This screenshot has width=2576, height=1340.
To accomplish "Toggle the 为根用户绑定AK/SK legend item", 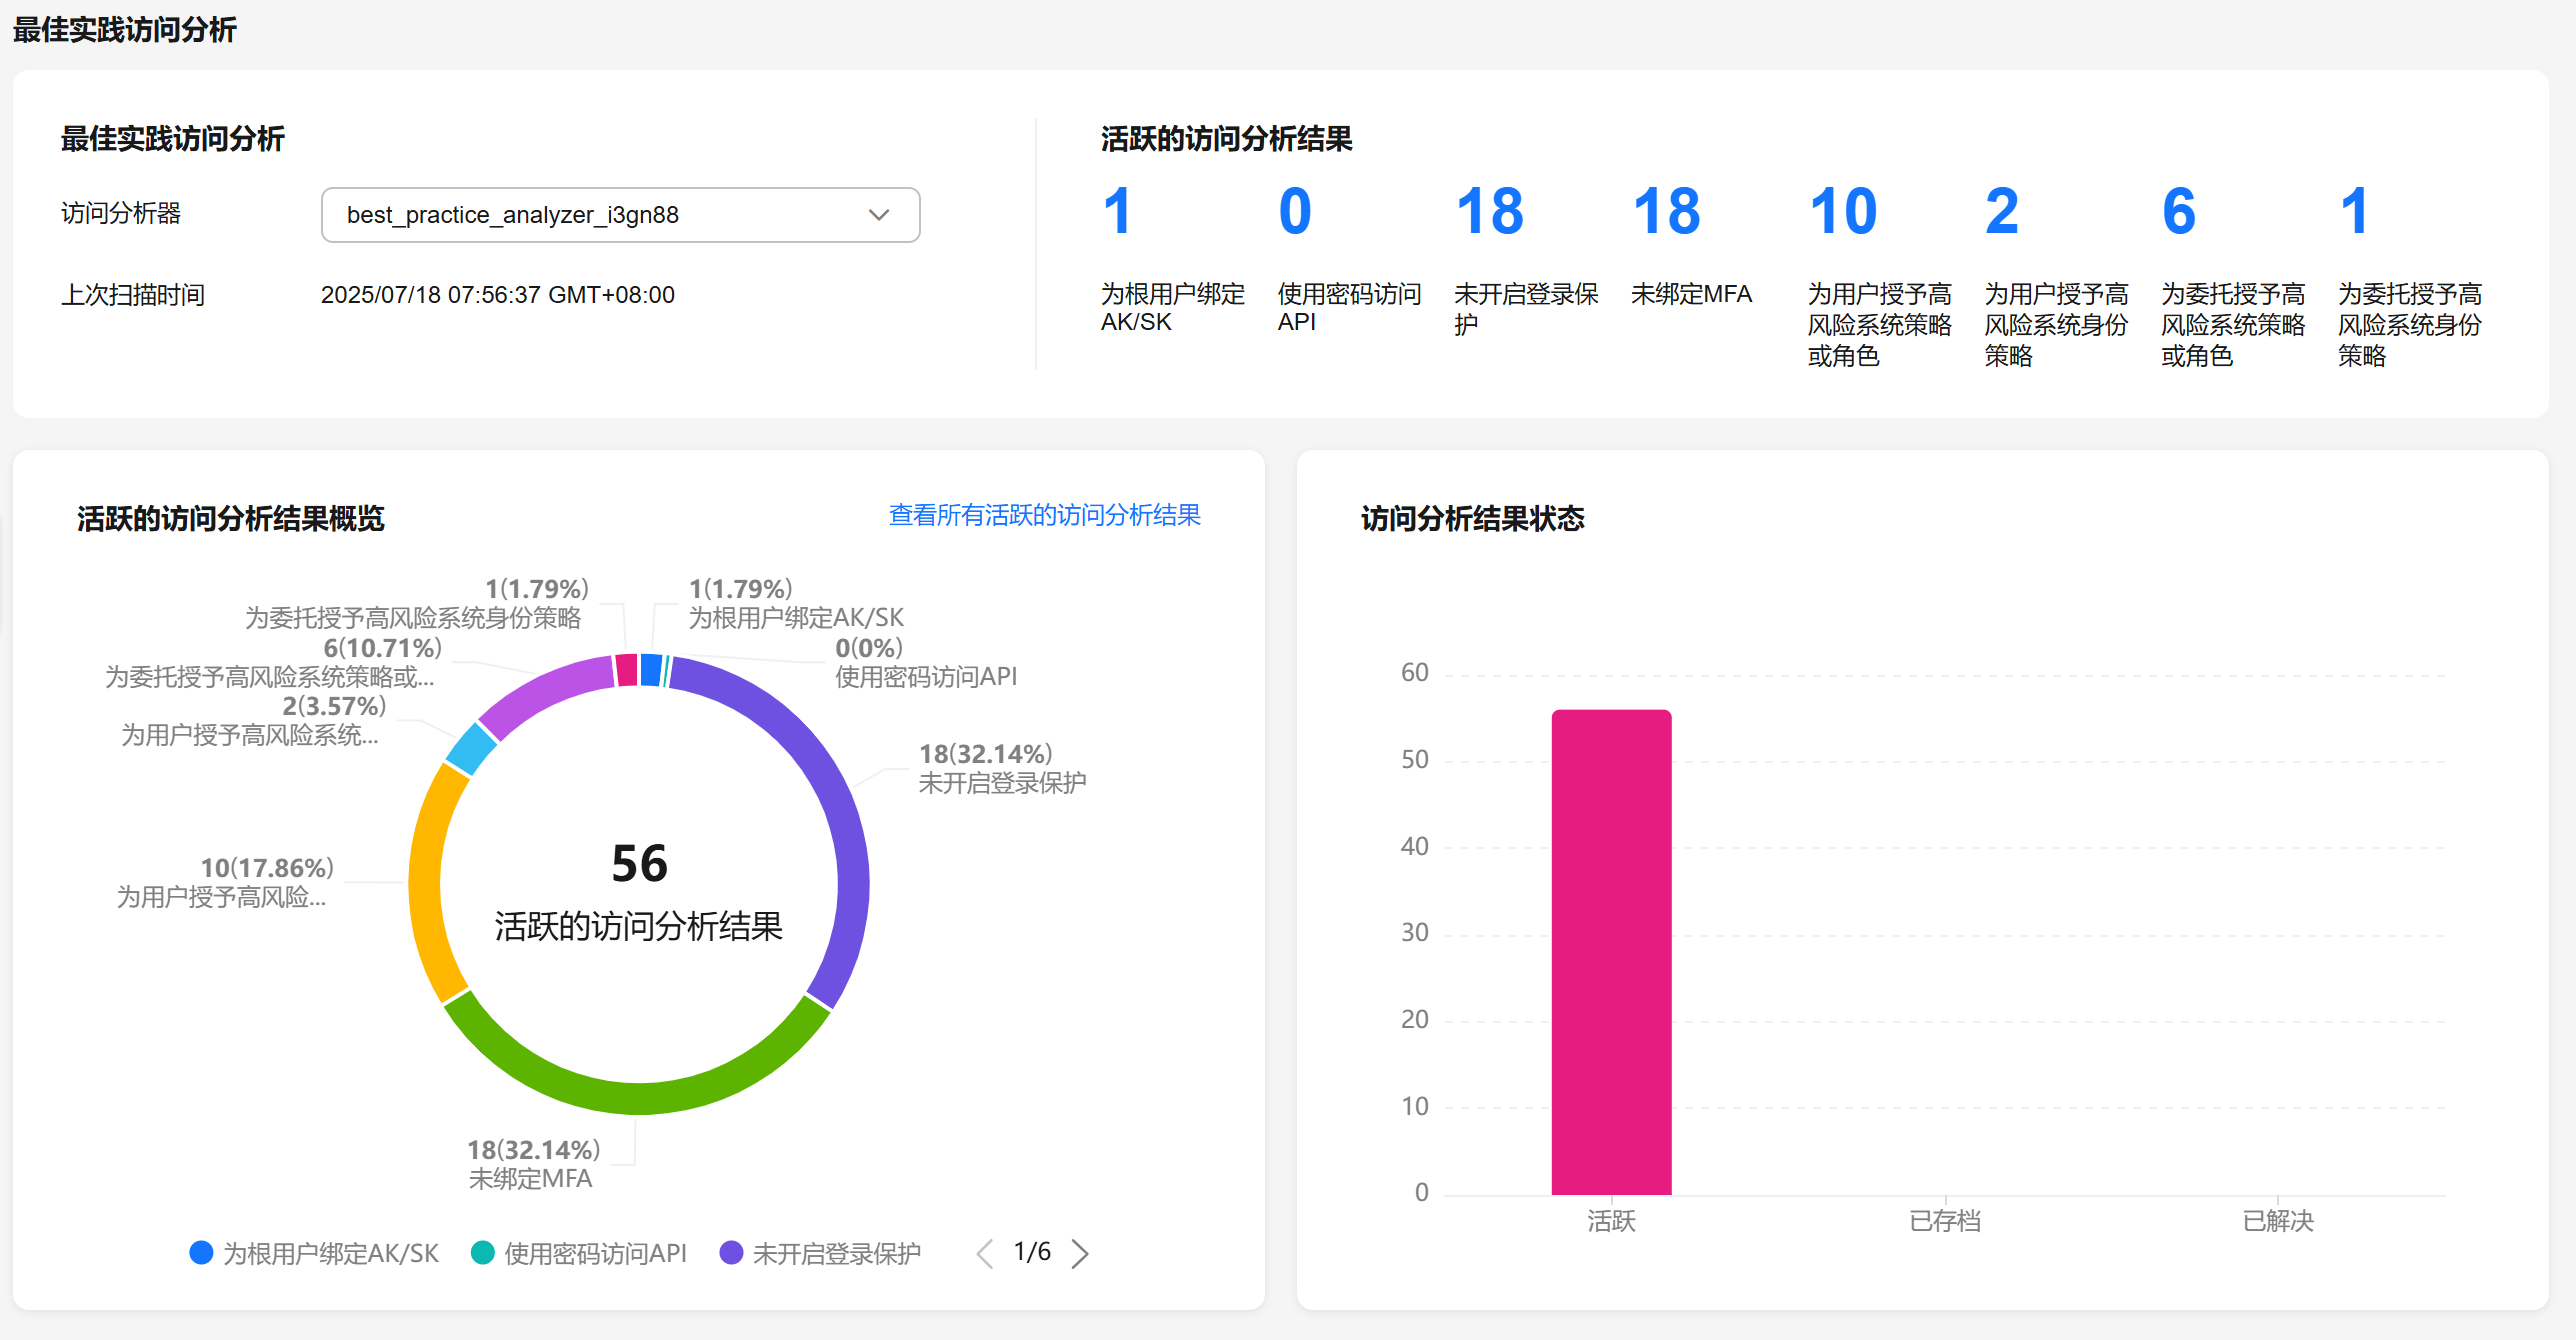I will pos(330,1253).
